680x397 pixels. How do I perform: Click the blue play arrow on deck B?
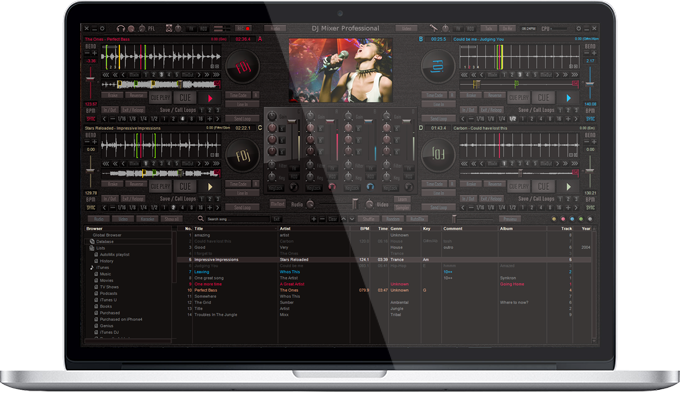569,98
